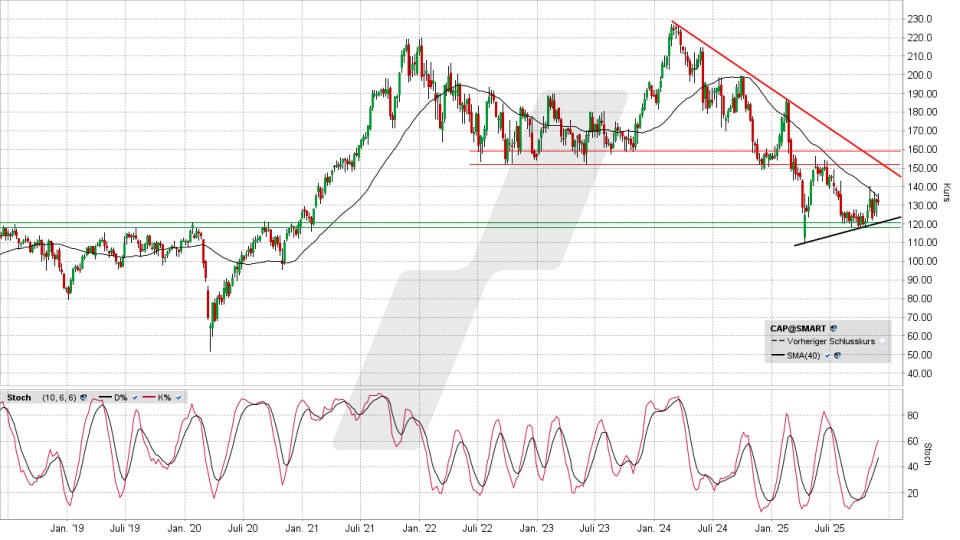Click the globe icon next to Stoch parameters

(84, 398)
